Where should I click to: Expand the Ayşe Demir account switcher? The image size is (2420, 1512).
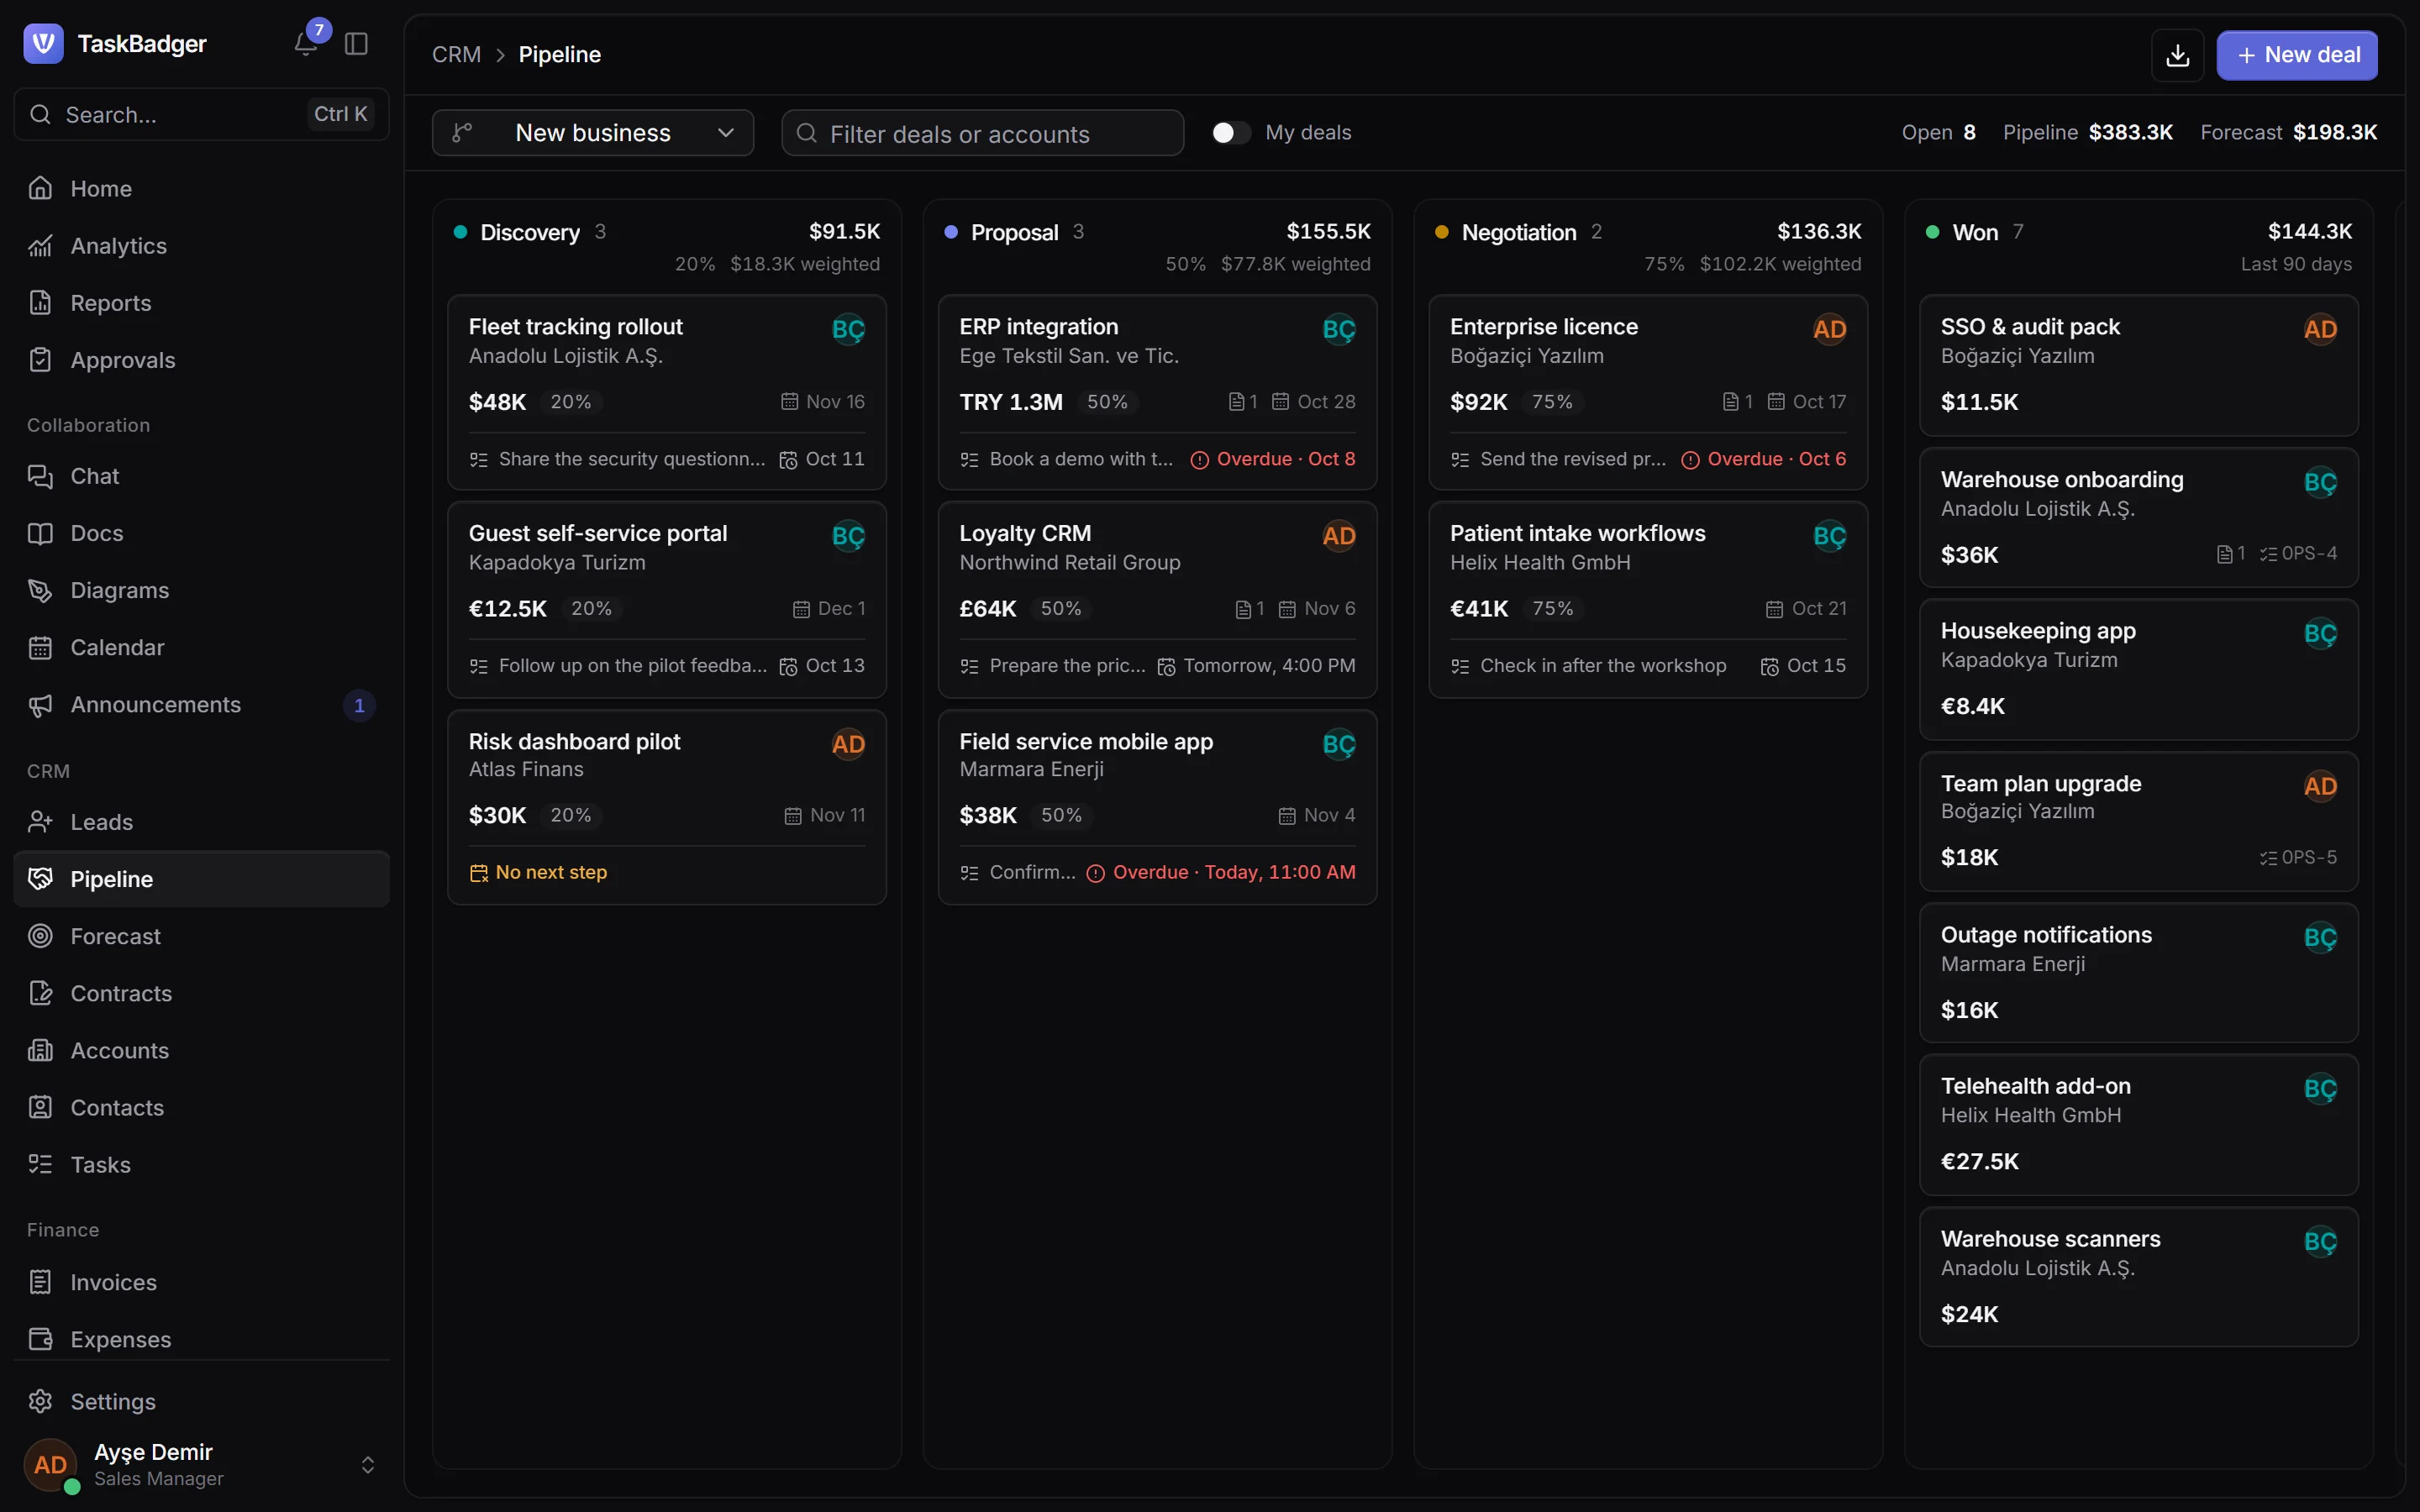pyautogui.click(x=367, y=1465)
